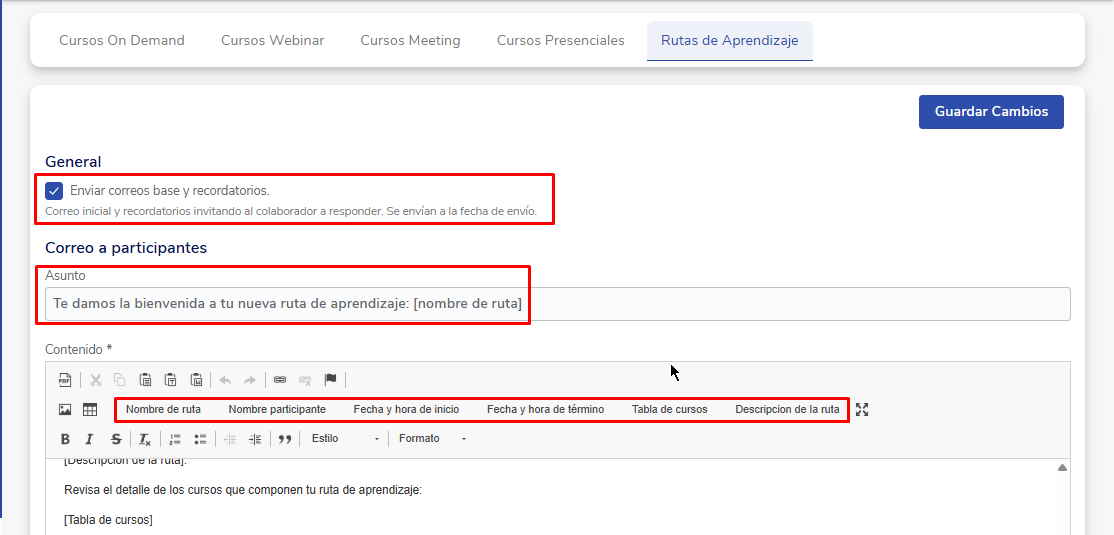This screenshot has width=1114, height=535.
Task: Click the anchor flag icon
Action: tap(330, 380)
